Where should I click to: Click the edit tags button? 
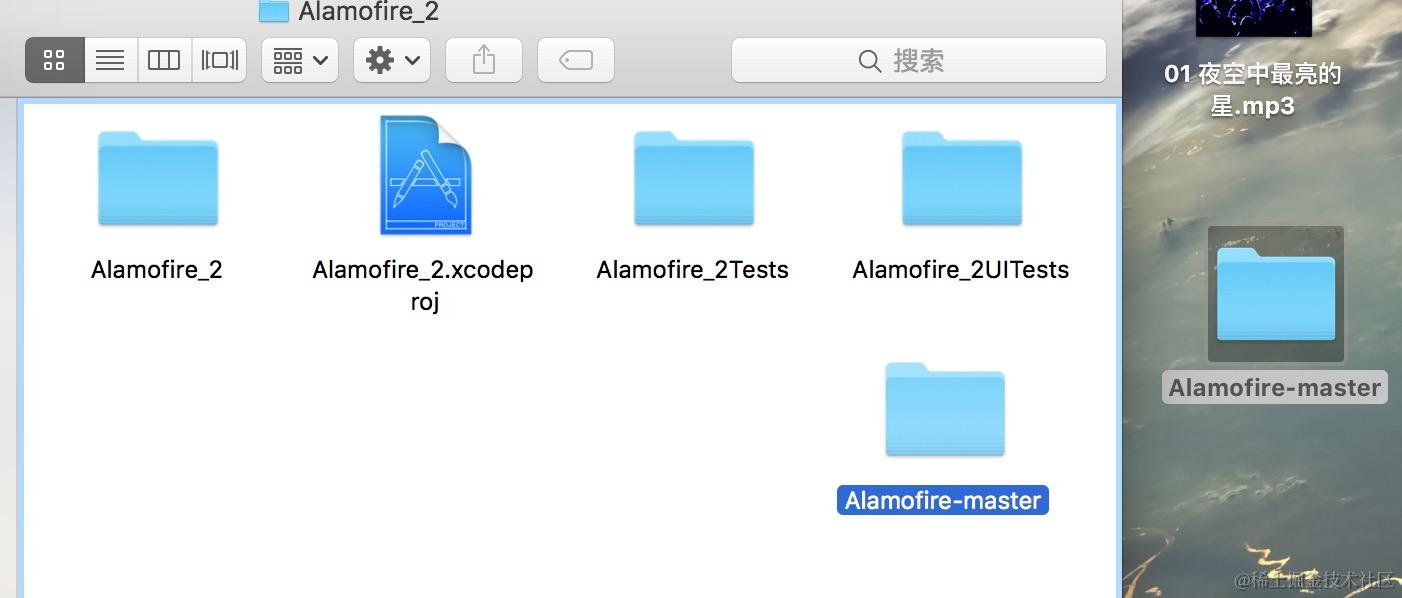tap(576, 60)
